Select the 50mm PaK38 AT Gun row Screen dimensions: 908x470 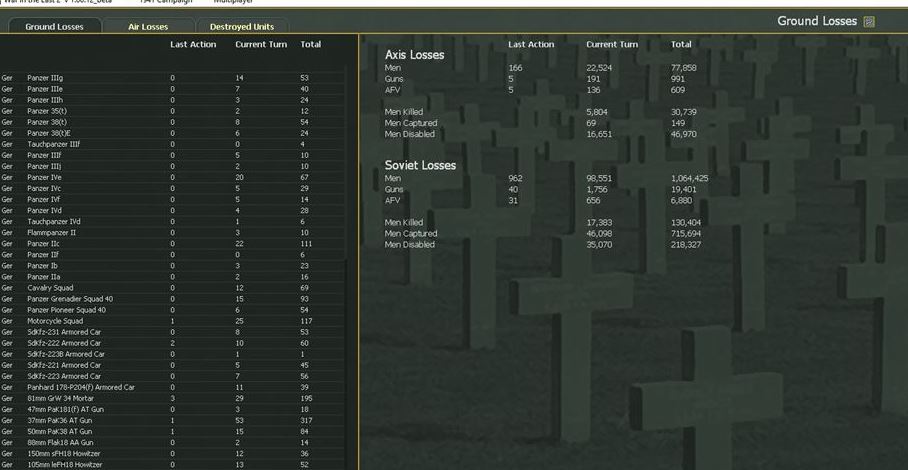[173, 431]
